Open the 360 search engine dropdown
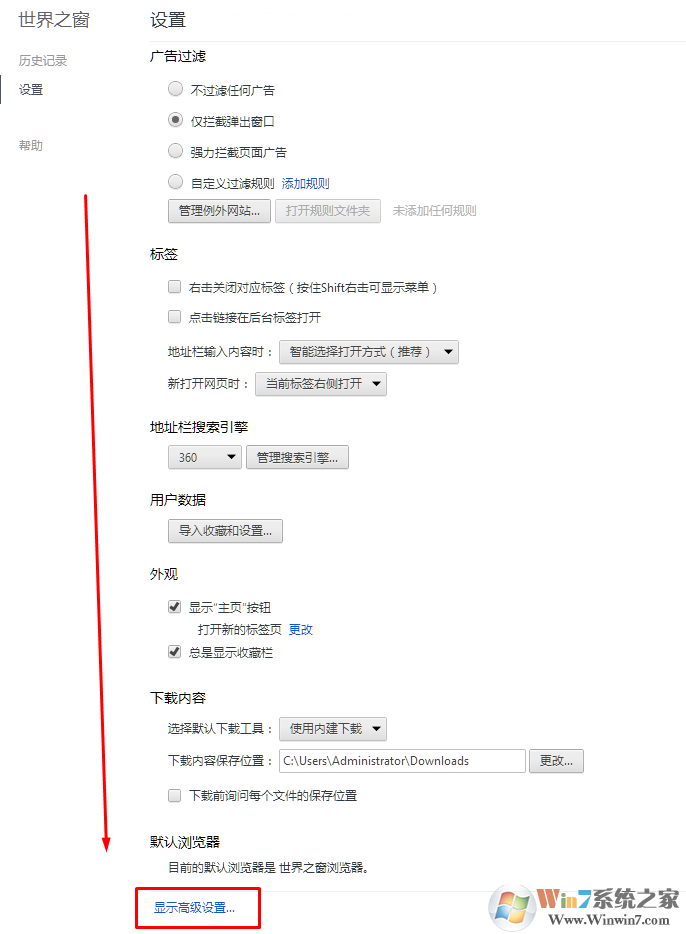 (x=205, y=457)
